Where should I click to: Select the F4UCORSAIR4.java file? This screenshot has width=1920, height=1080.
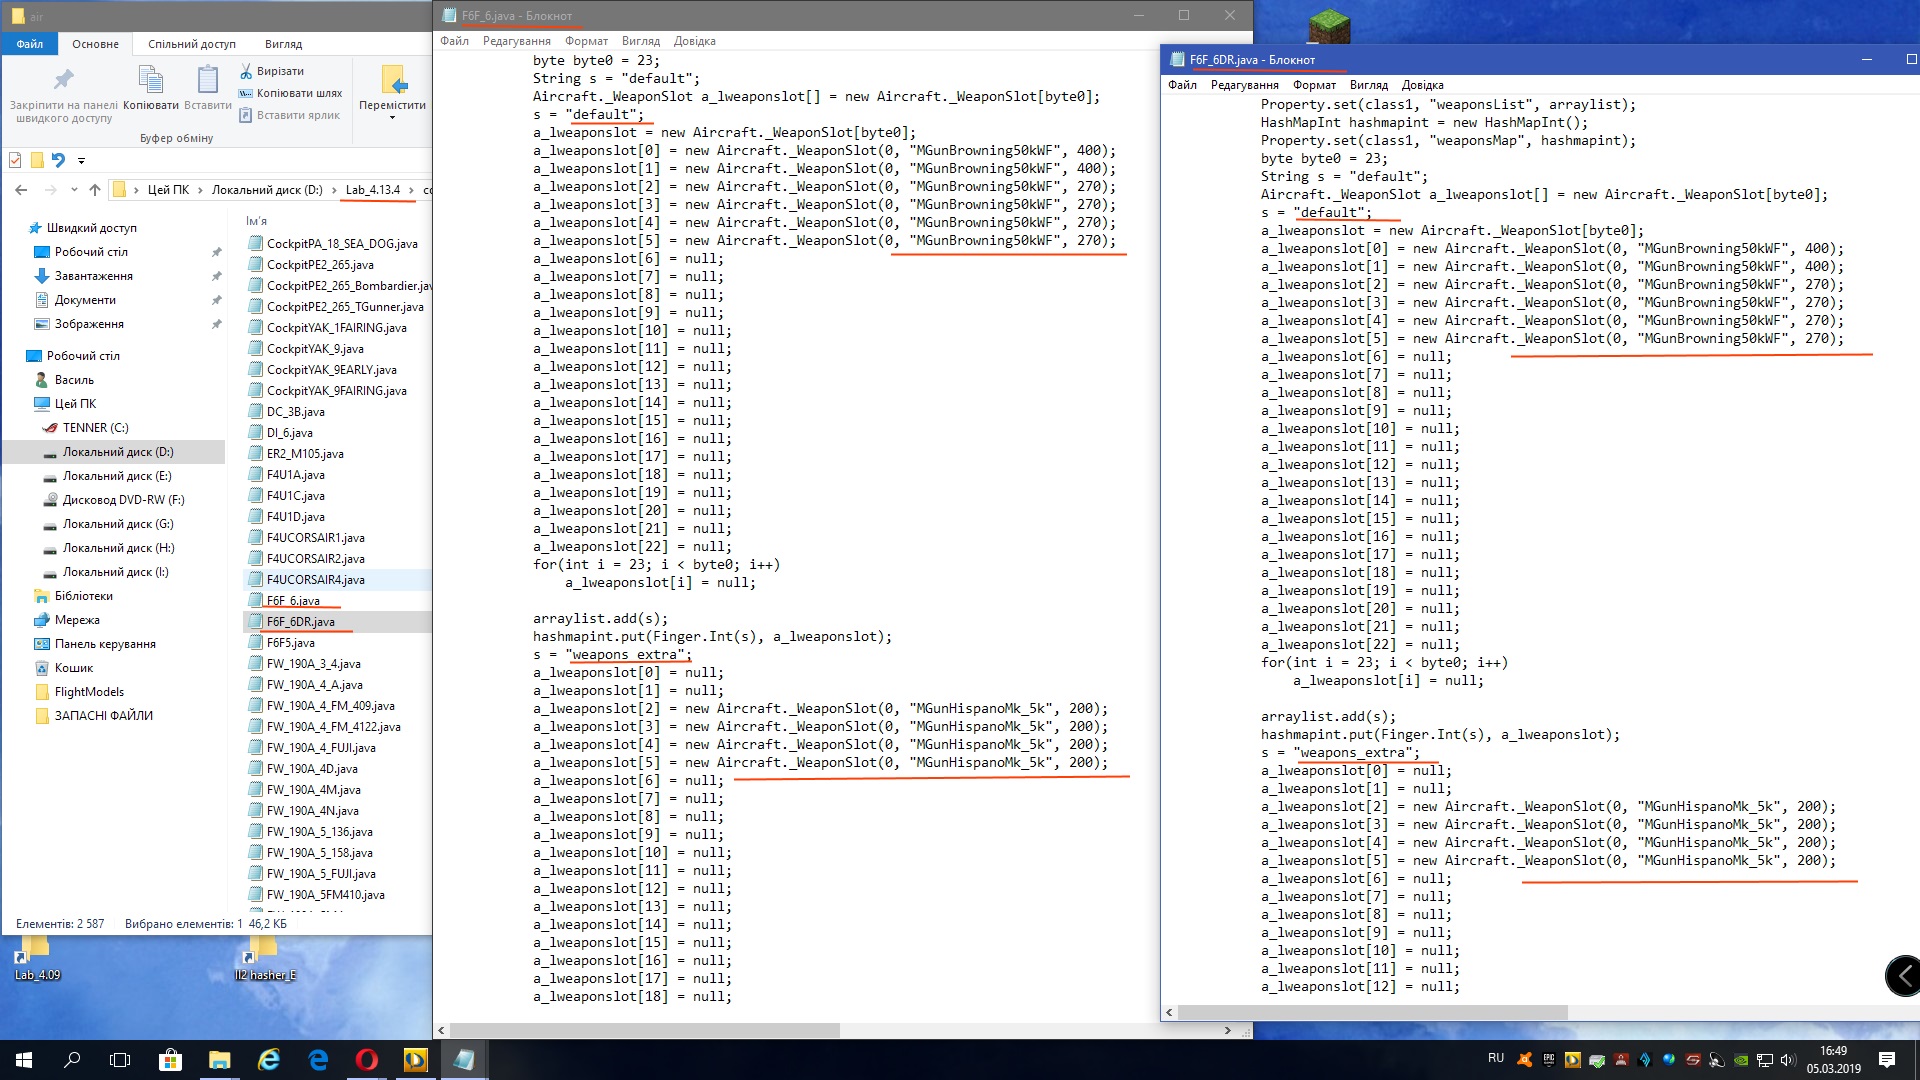315,580
